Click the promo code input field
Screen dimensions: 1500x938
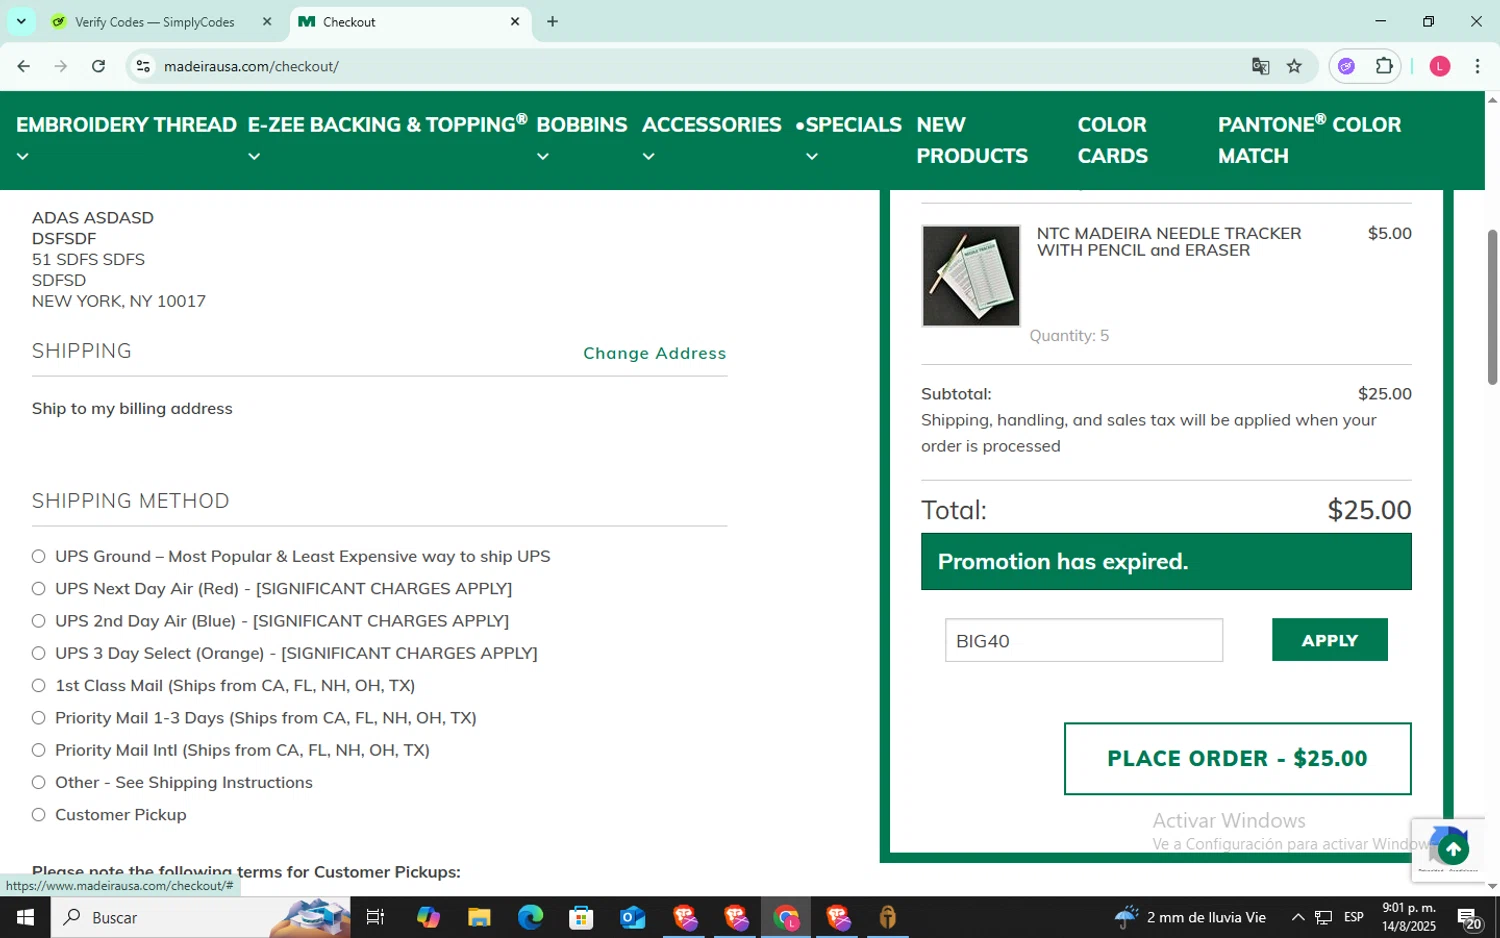[1084, 640]
